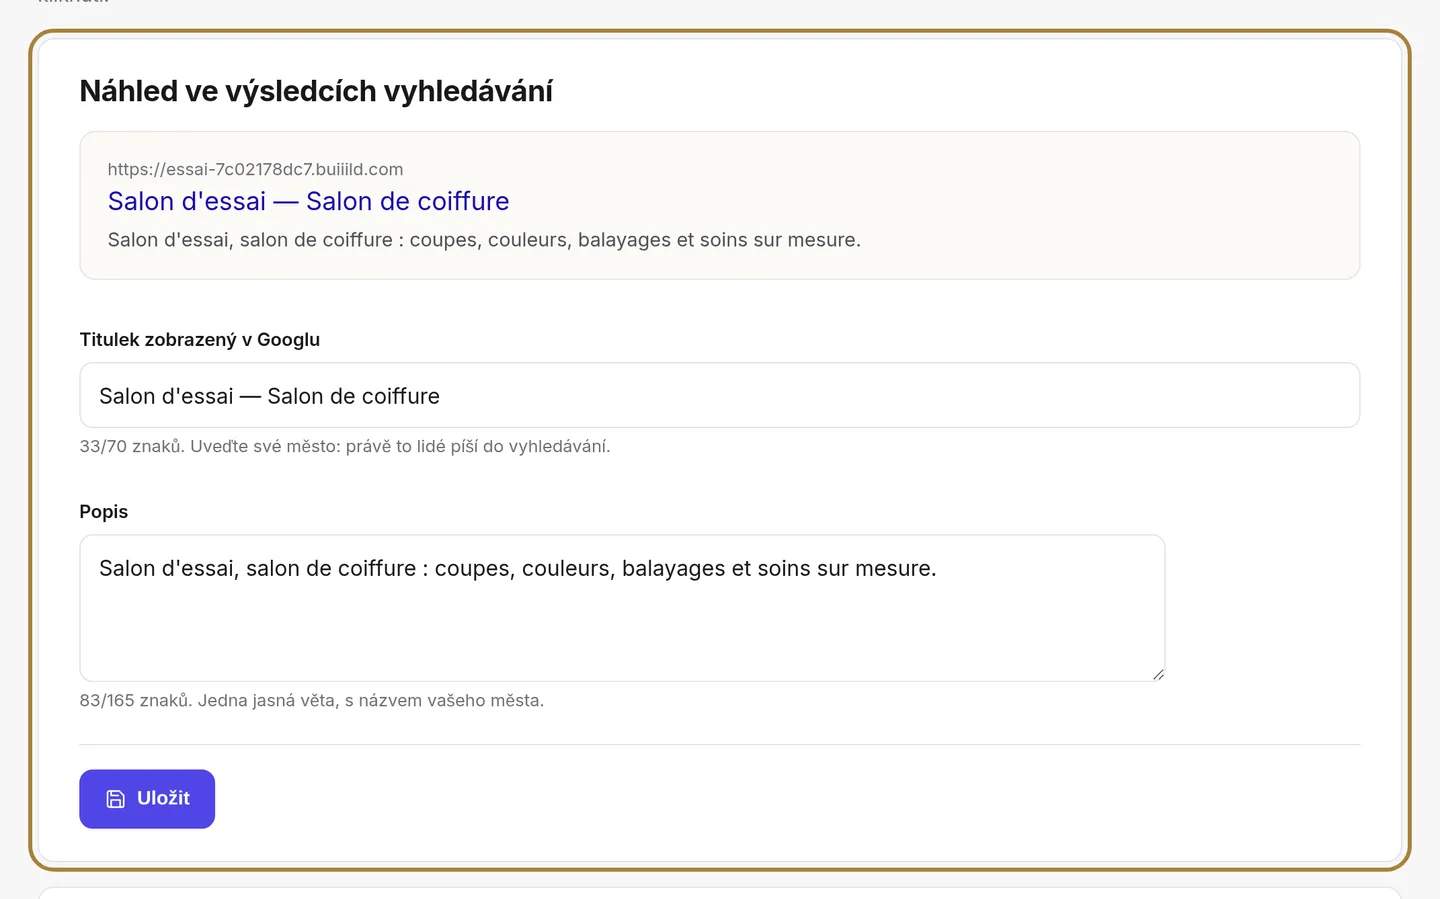Open the blue Salon d'essai preview title link

tap(308, 201)
